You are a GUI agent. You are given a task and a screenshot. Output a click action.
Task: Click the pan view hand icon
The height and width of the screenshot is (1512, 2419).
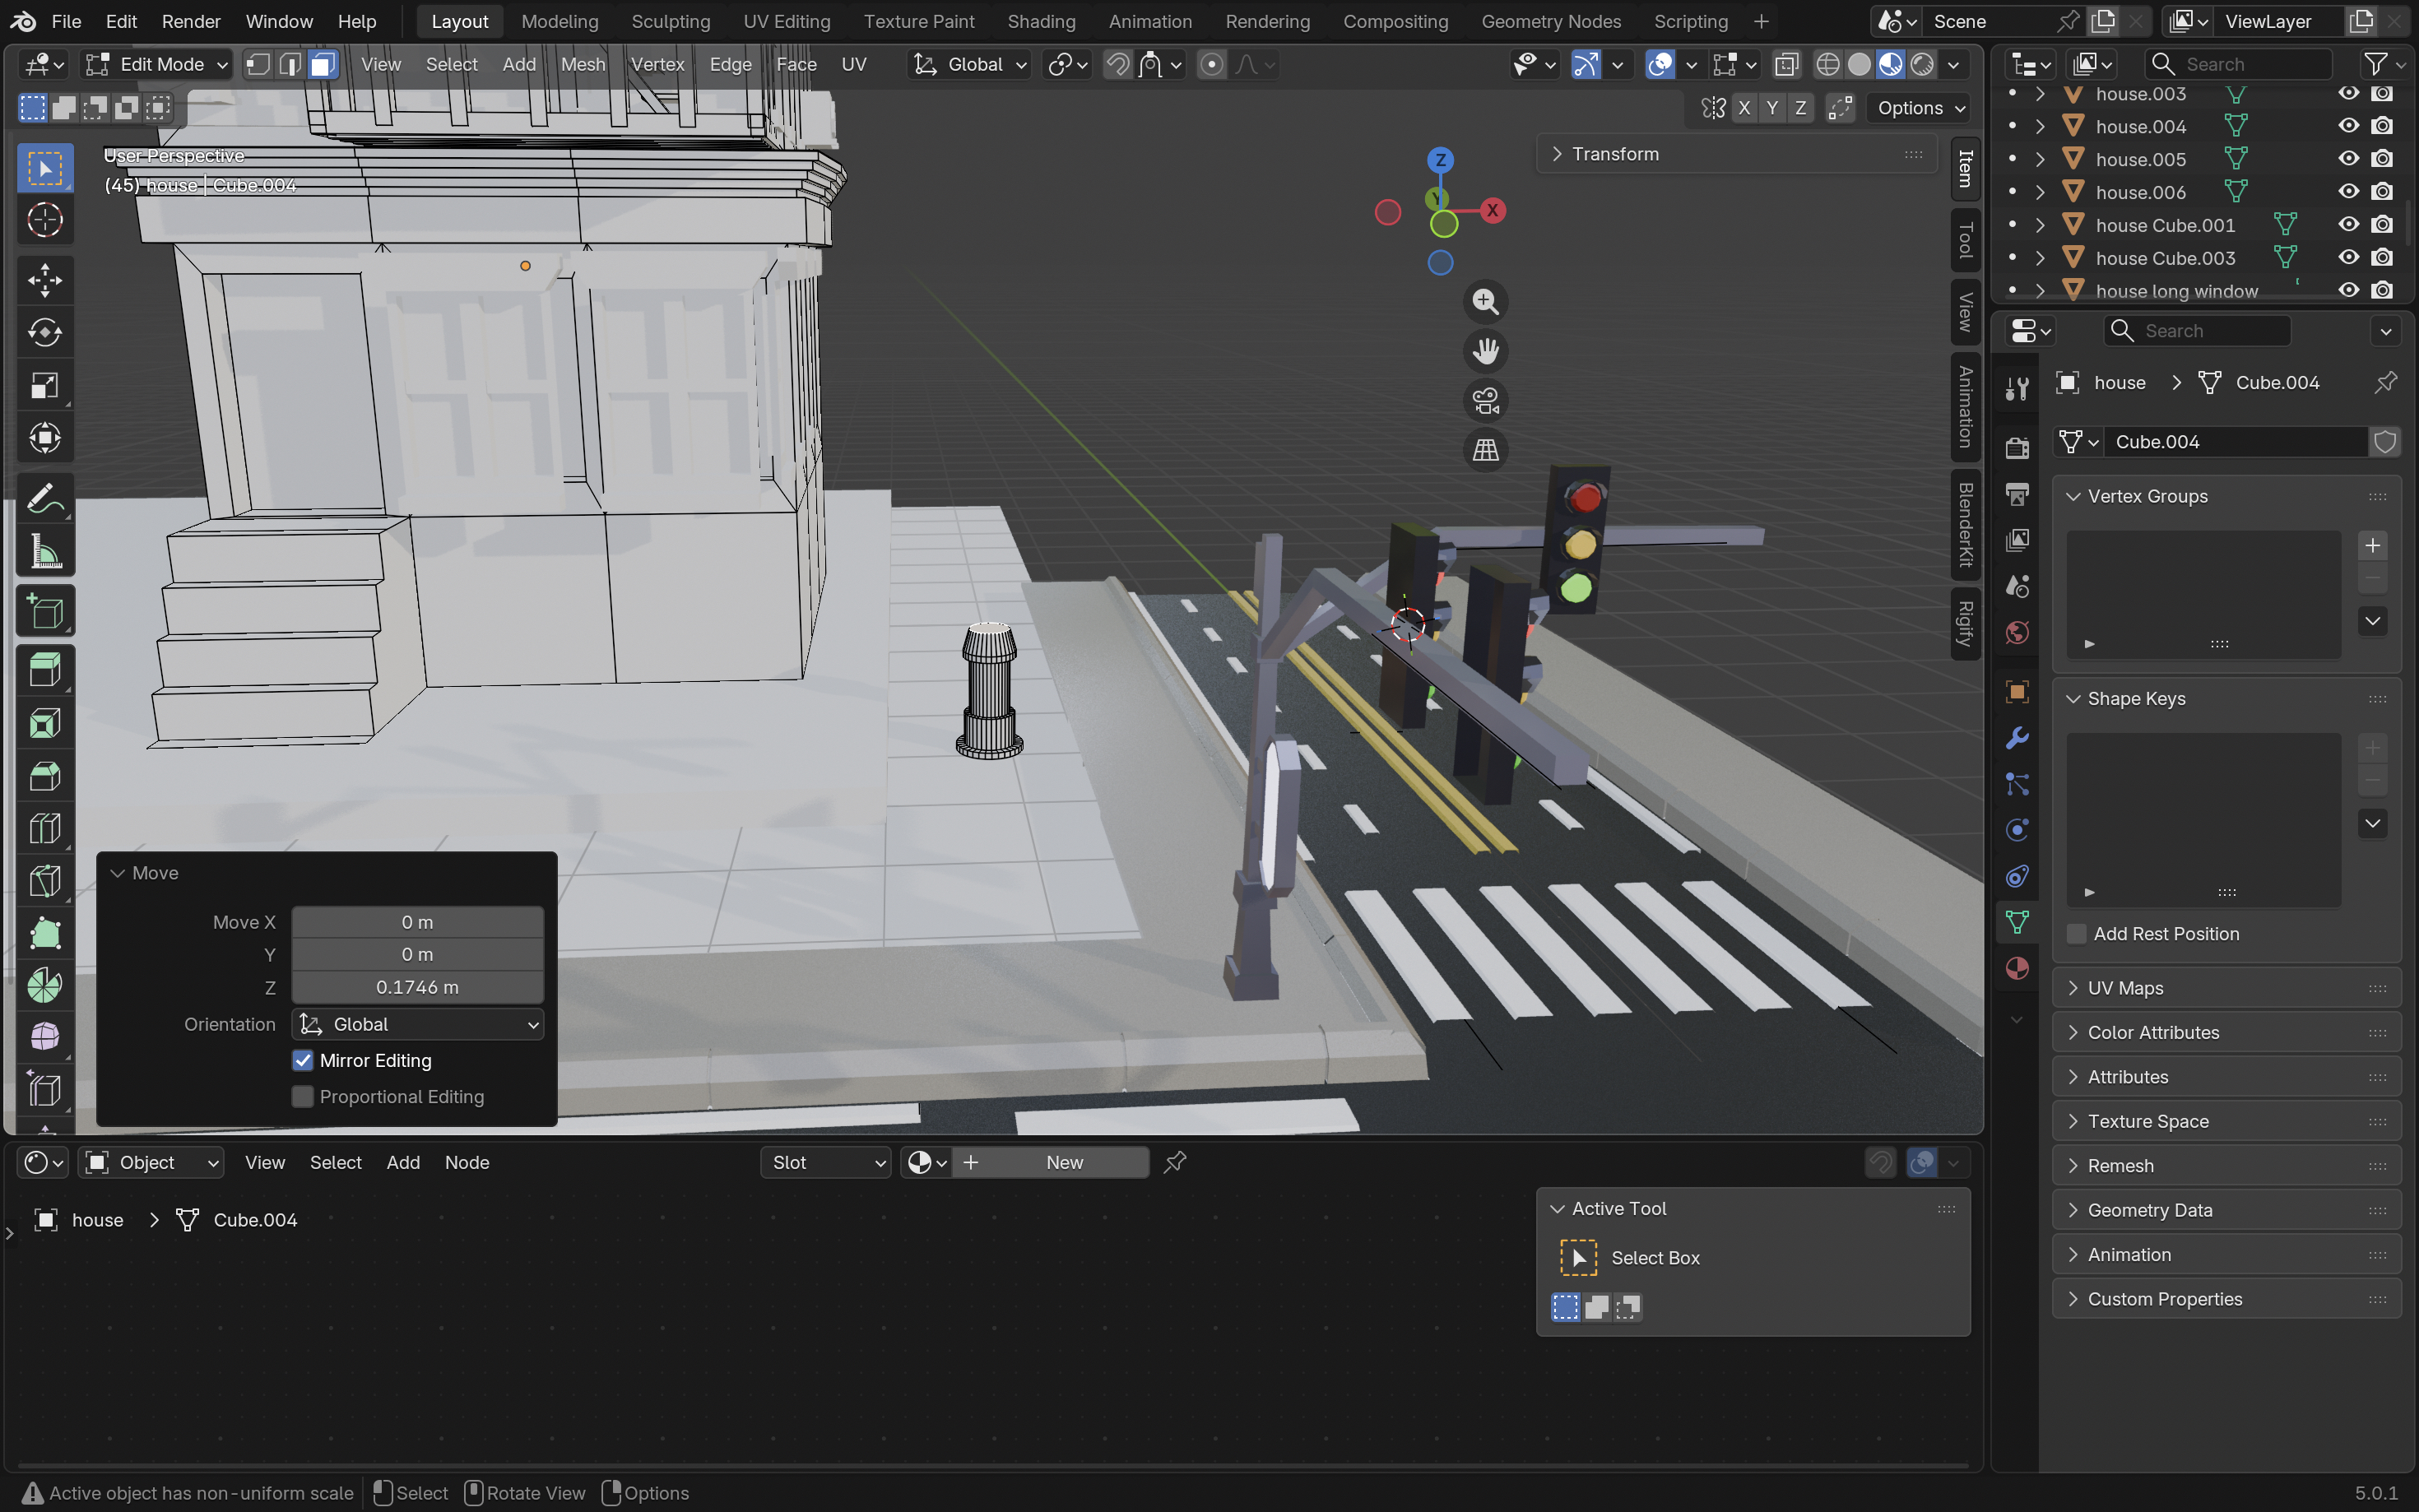click(1485, 351)
